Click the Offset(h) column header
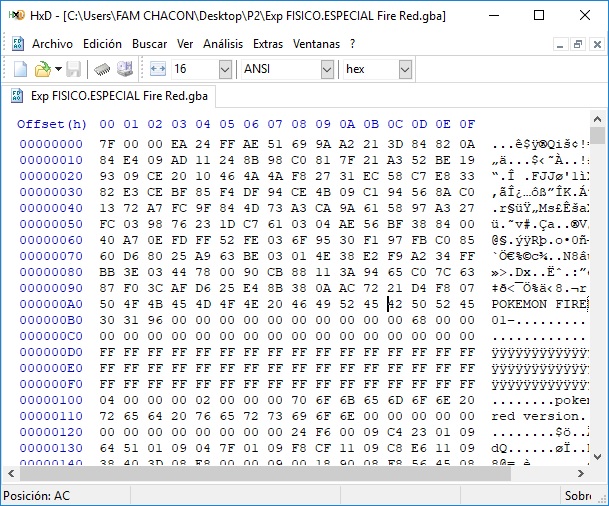Screen dimensions: 609x506 pyautogui.click(x=52, y=124)
